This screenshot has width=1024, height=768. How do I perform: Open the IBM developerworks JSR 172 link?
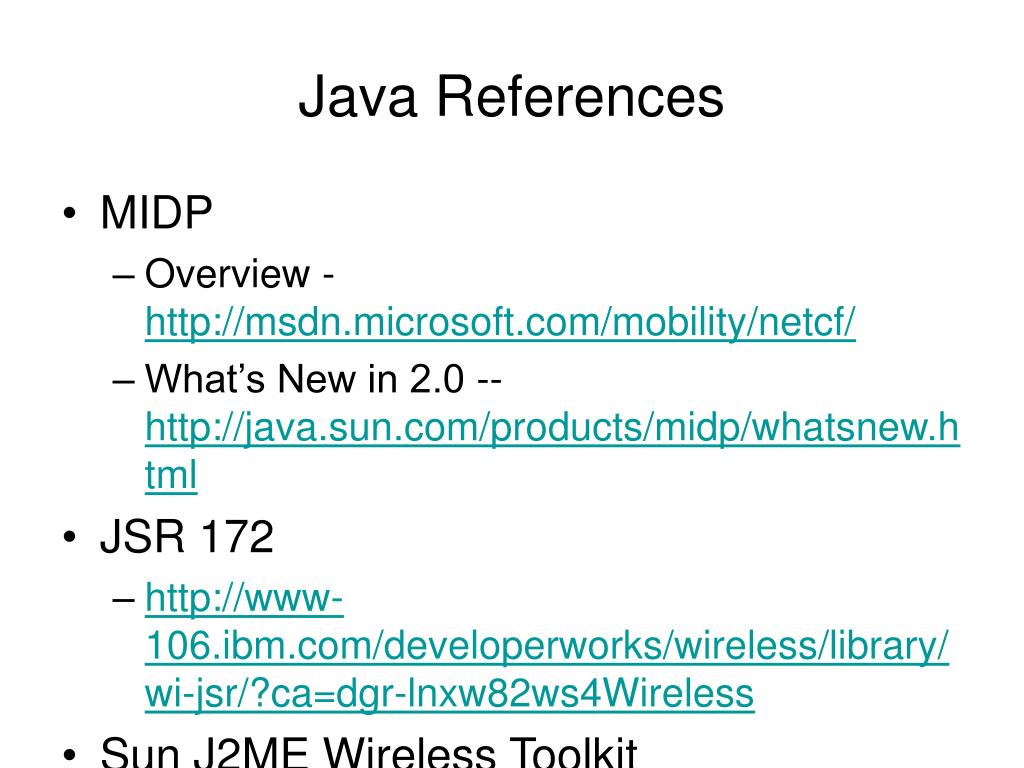[547, 645]
